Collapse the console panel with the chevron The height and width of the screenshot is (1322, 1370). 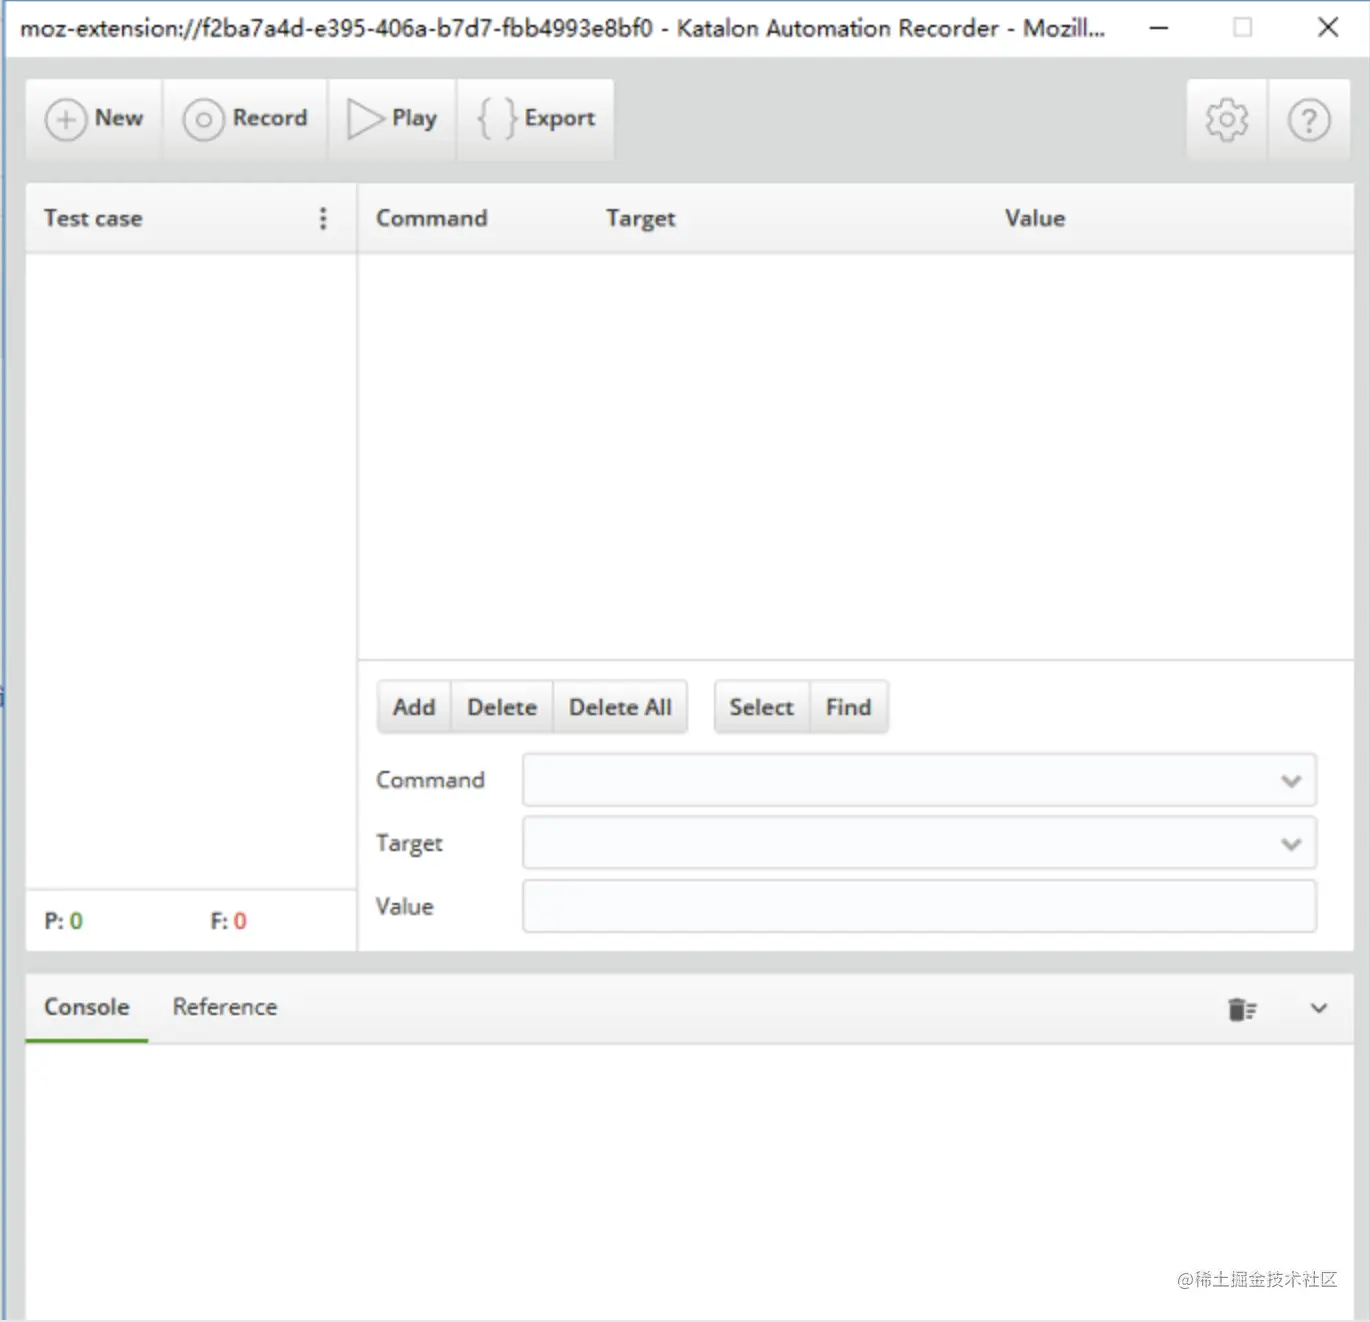click(x=1319, y=1008)
